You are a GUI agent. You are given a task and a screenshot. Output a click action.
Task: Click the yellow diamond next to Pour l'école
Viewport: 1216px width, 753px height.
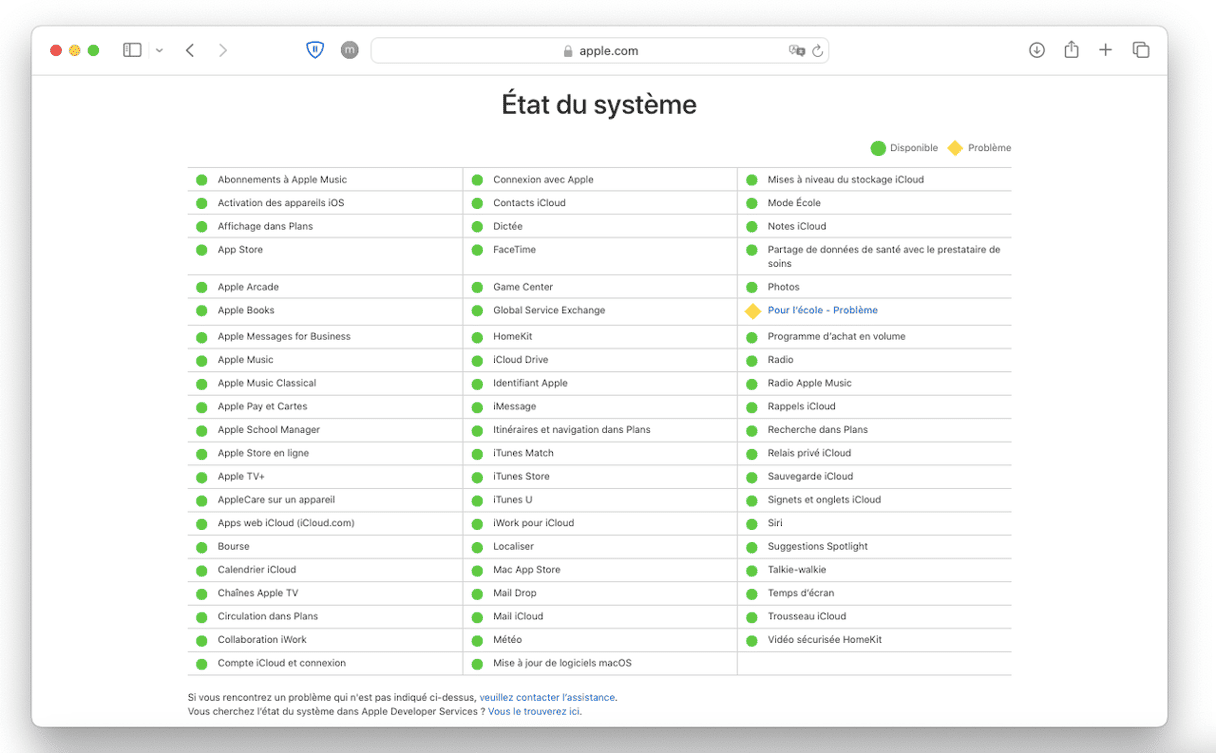click(753, 311)
